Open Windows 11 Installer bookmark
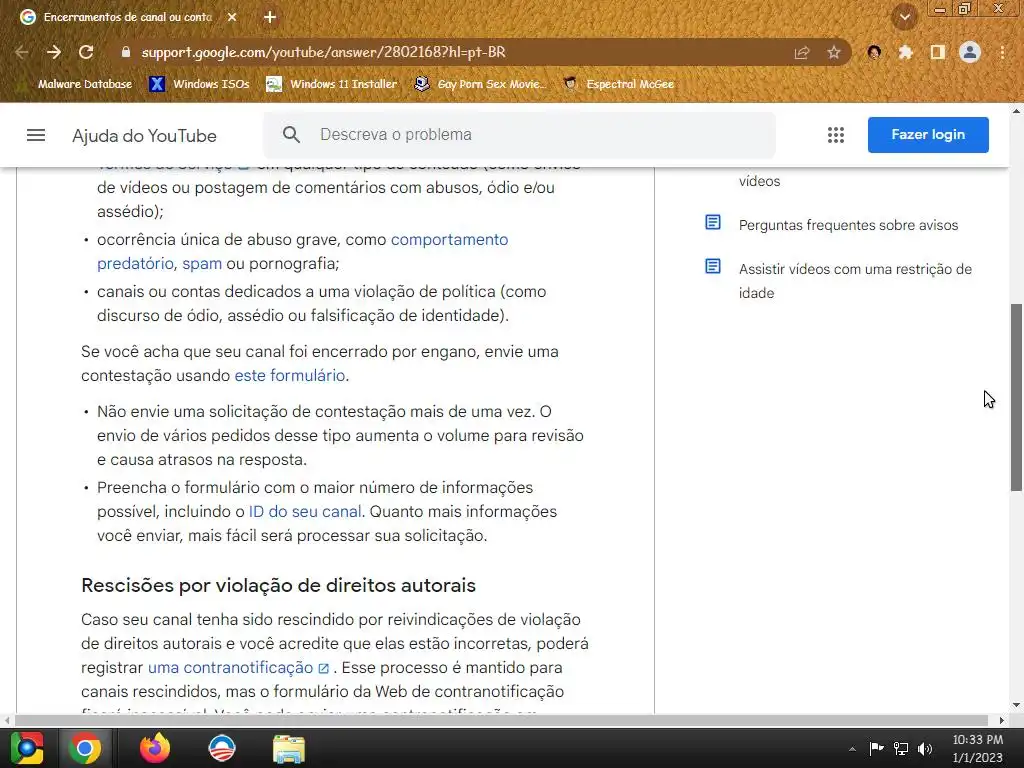Screen dimensions: 1024x768 [x=332, y=84]
